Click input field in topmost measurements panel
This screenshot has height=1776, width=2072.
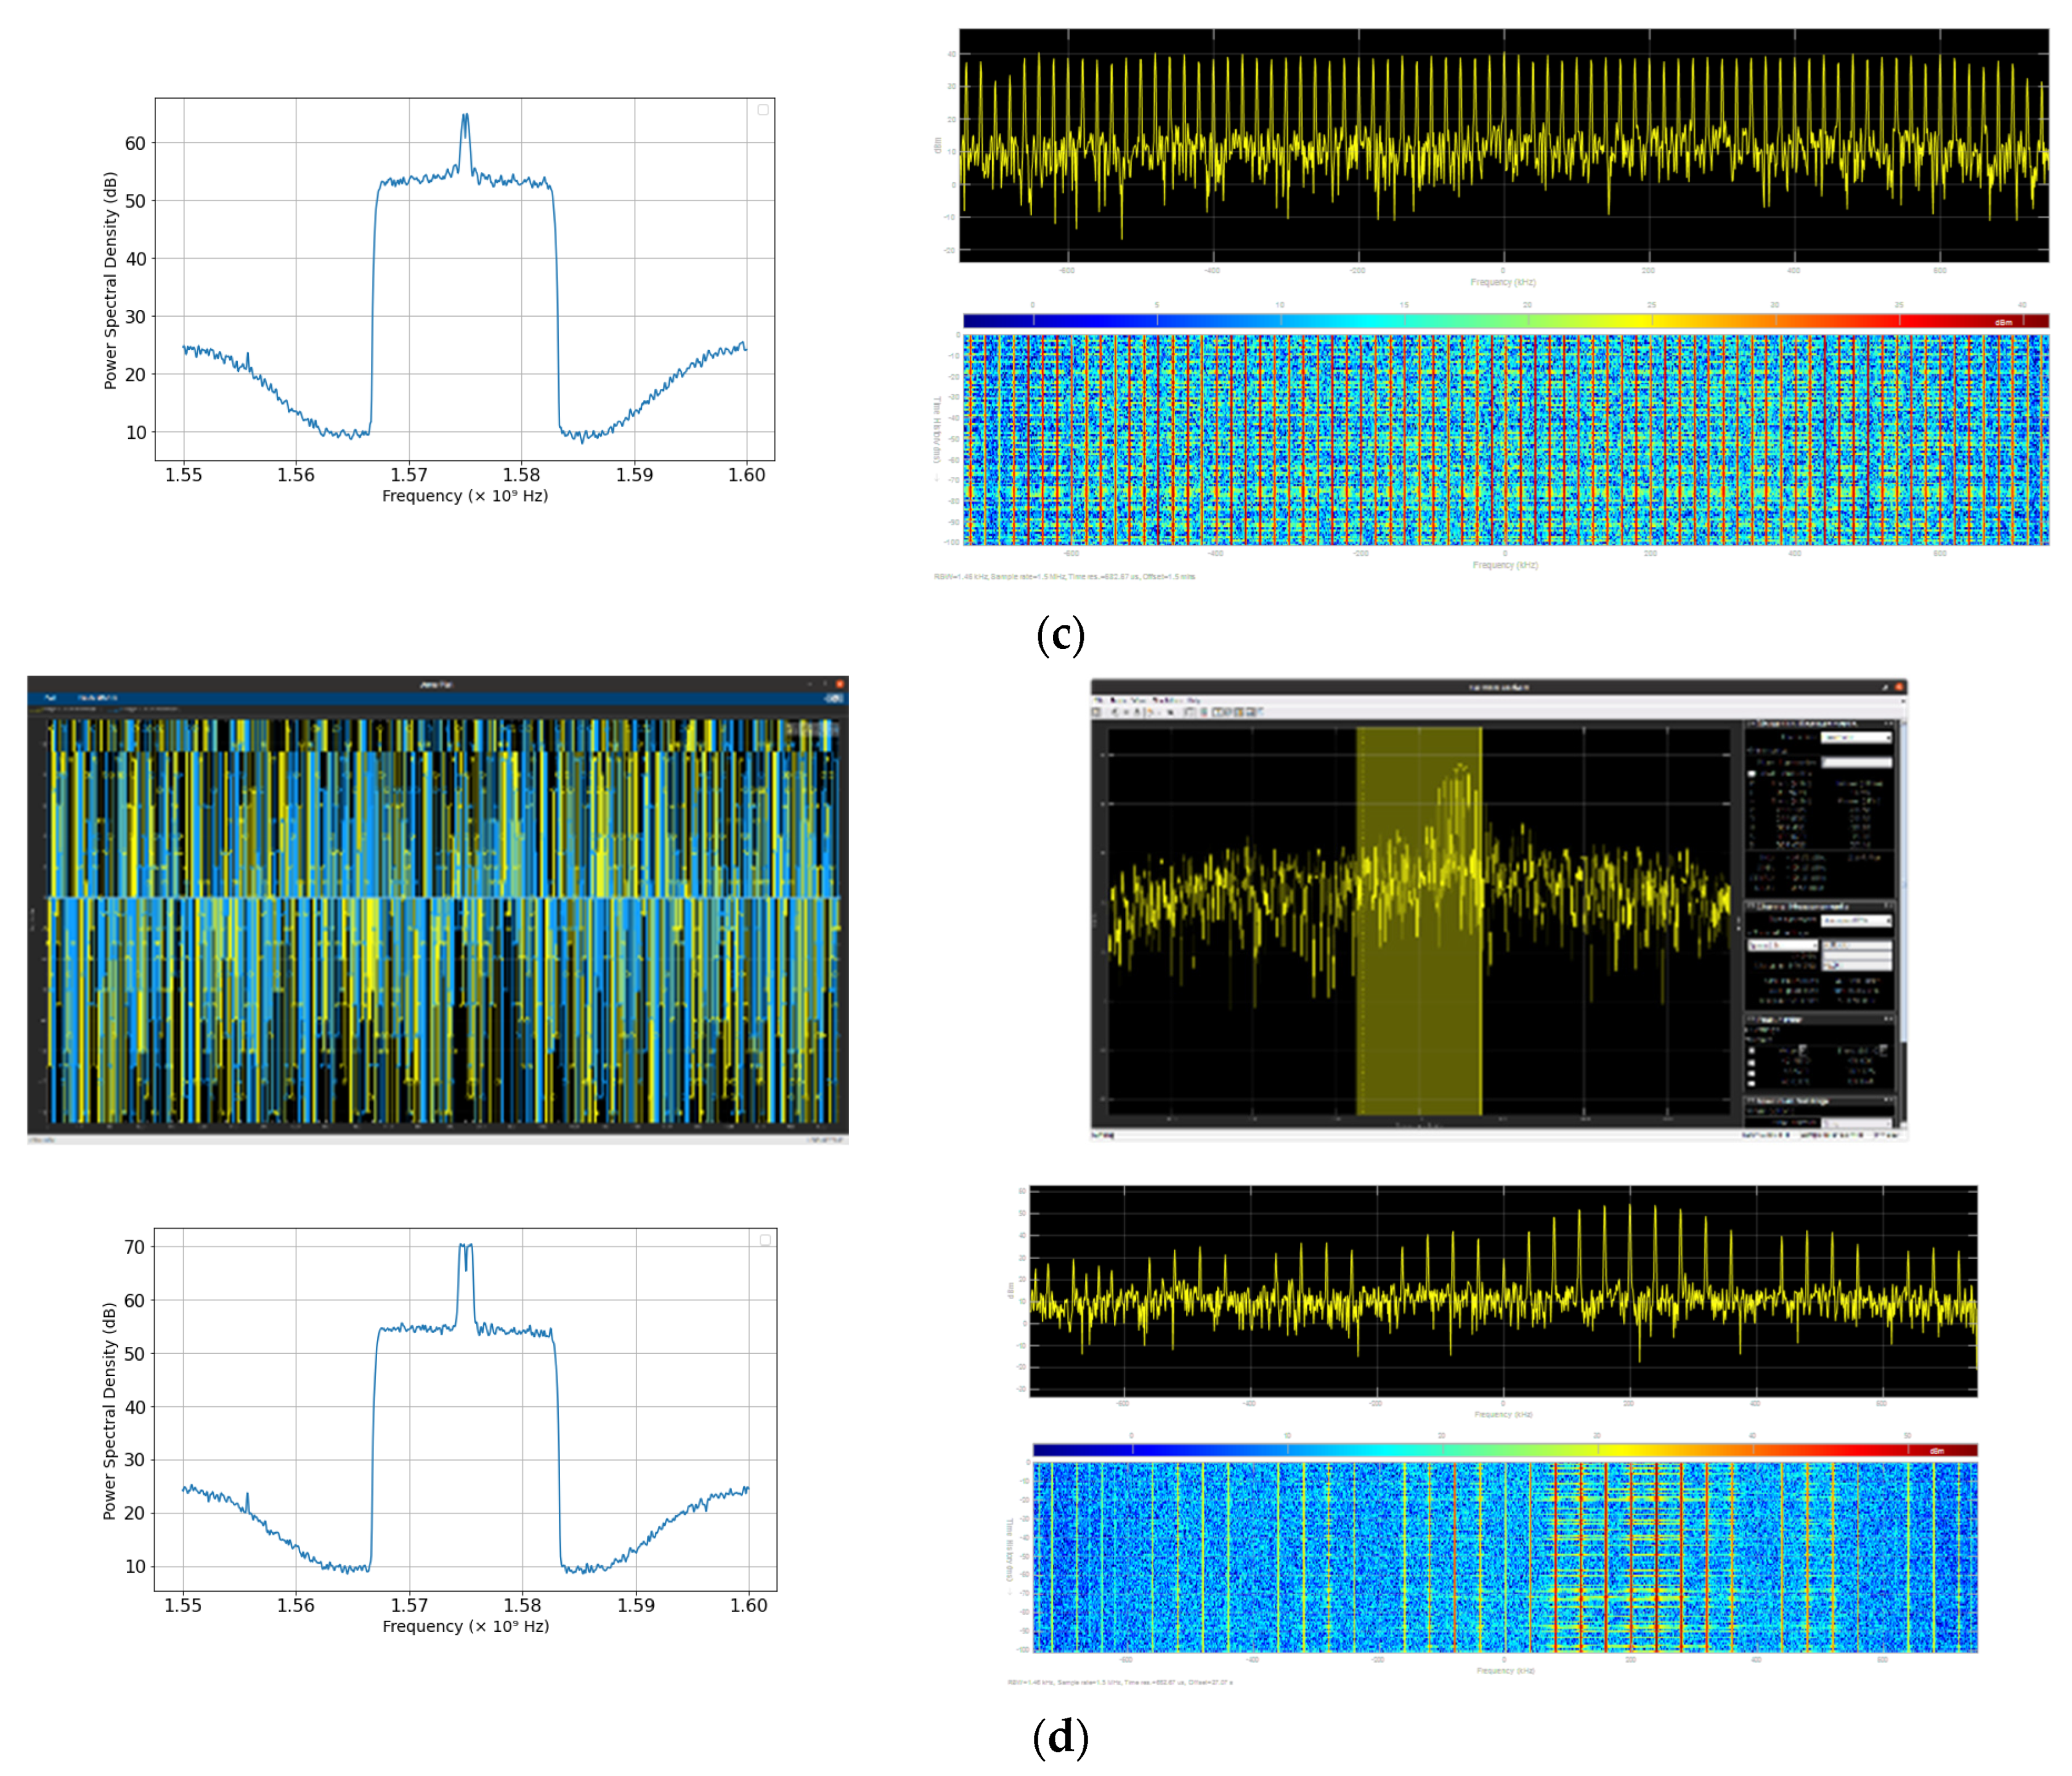(1856, 762)
